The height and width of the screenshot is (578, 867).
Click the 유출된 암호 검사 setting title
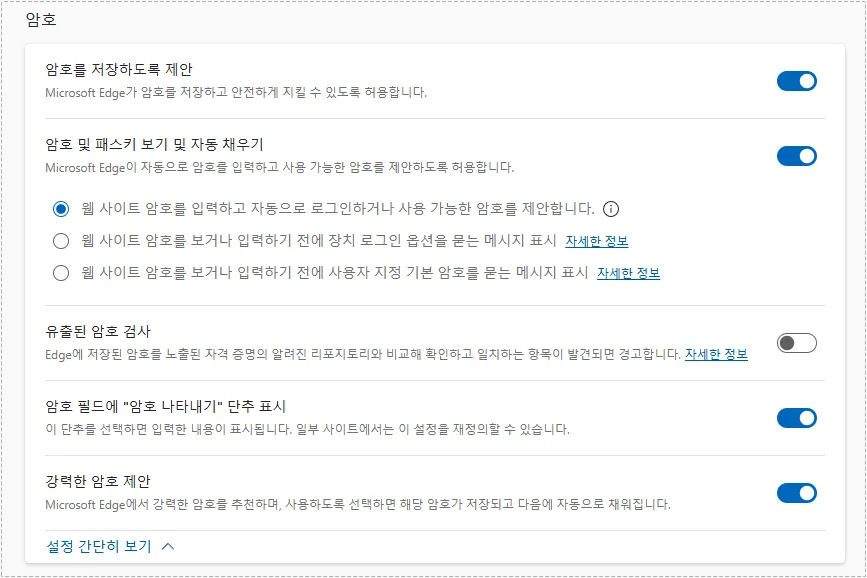point(98,331)
